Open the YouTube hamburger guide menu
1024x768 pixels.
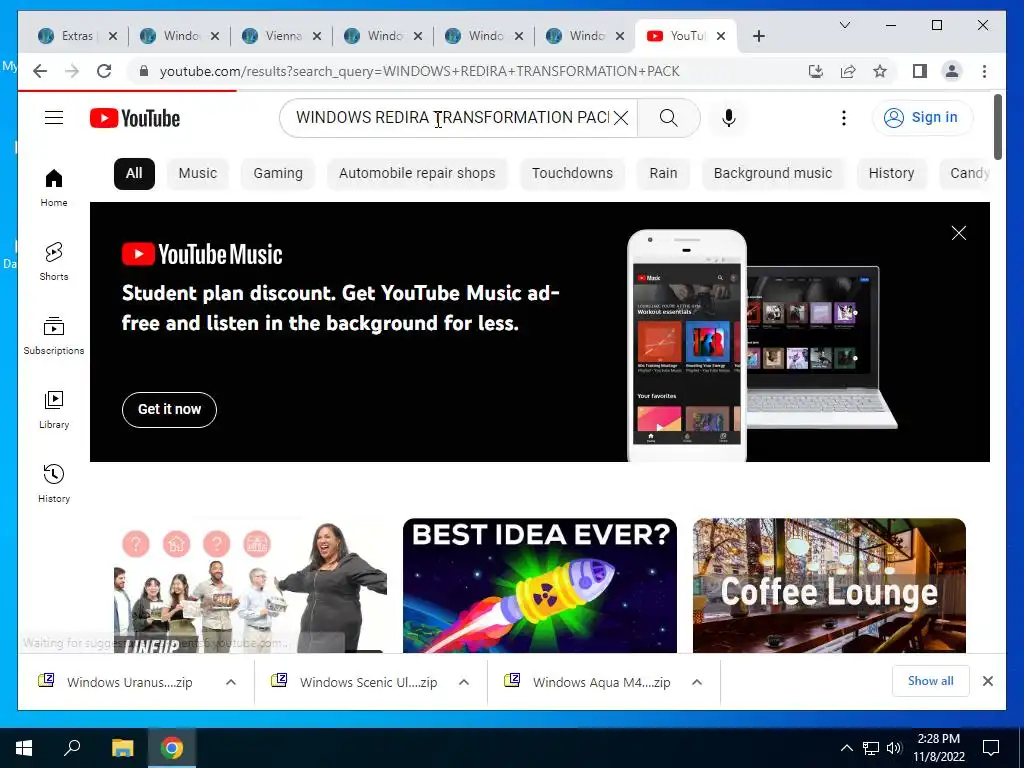tap(54, 118)
